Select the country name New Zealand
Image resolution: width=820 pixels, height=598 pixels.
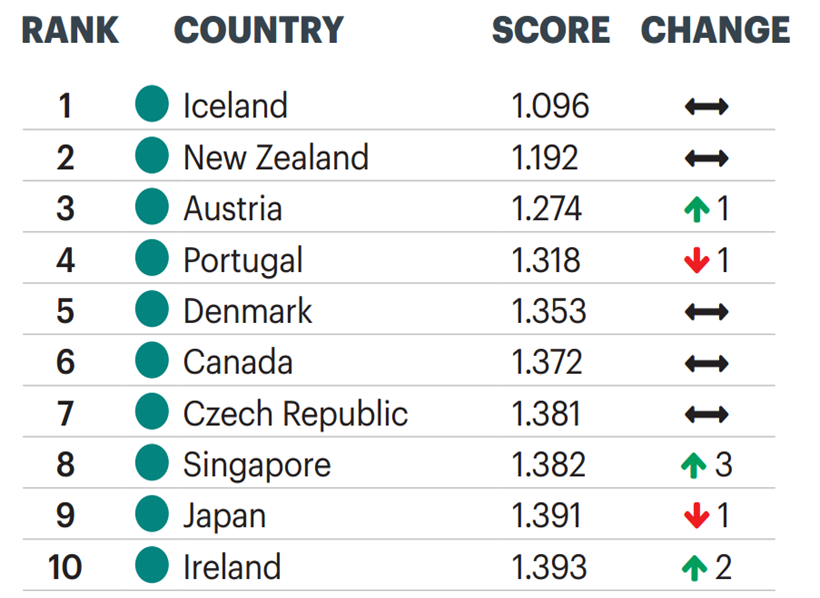pos(275,157)
